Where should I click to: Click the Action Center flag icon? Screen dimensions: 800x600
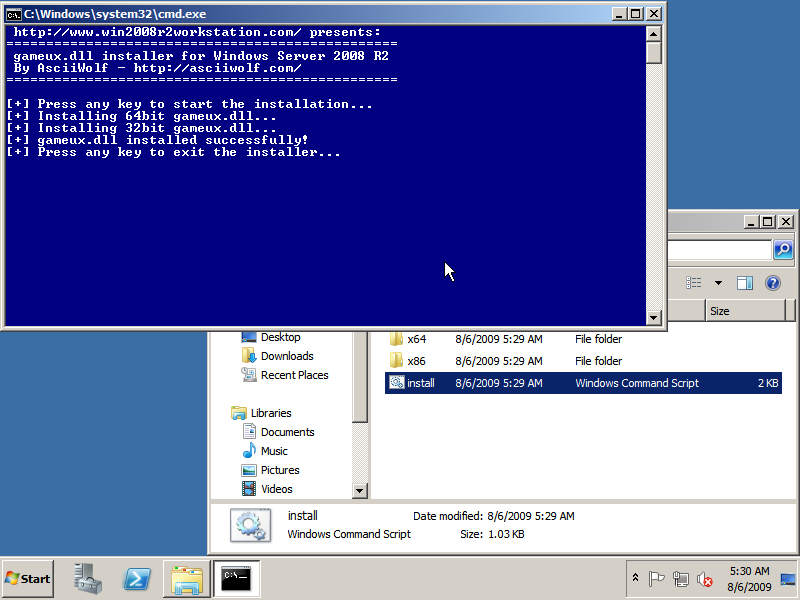[x=656, y=579]
